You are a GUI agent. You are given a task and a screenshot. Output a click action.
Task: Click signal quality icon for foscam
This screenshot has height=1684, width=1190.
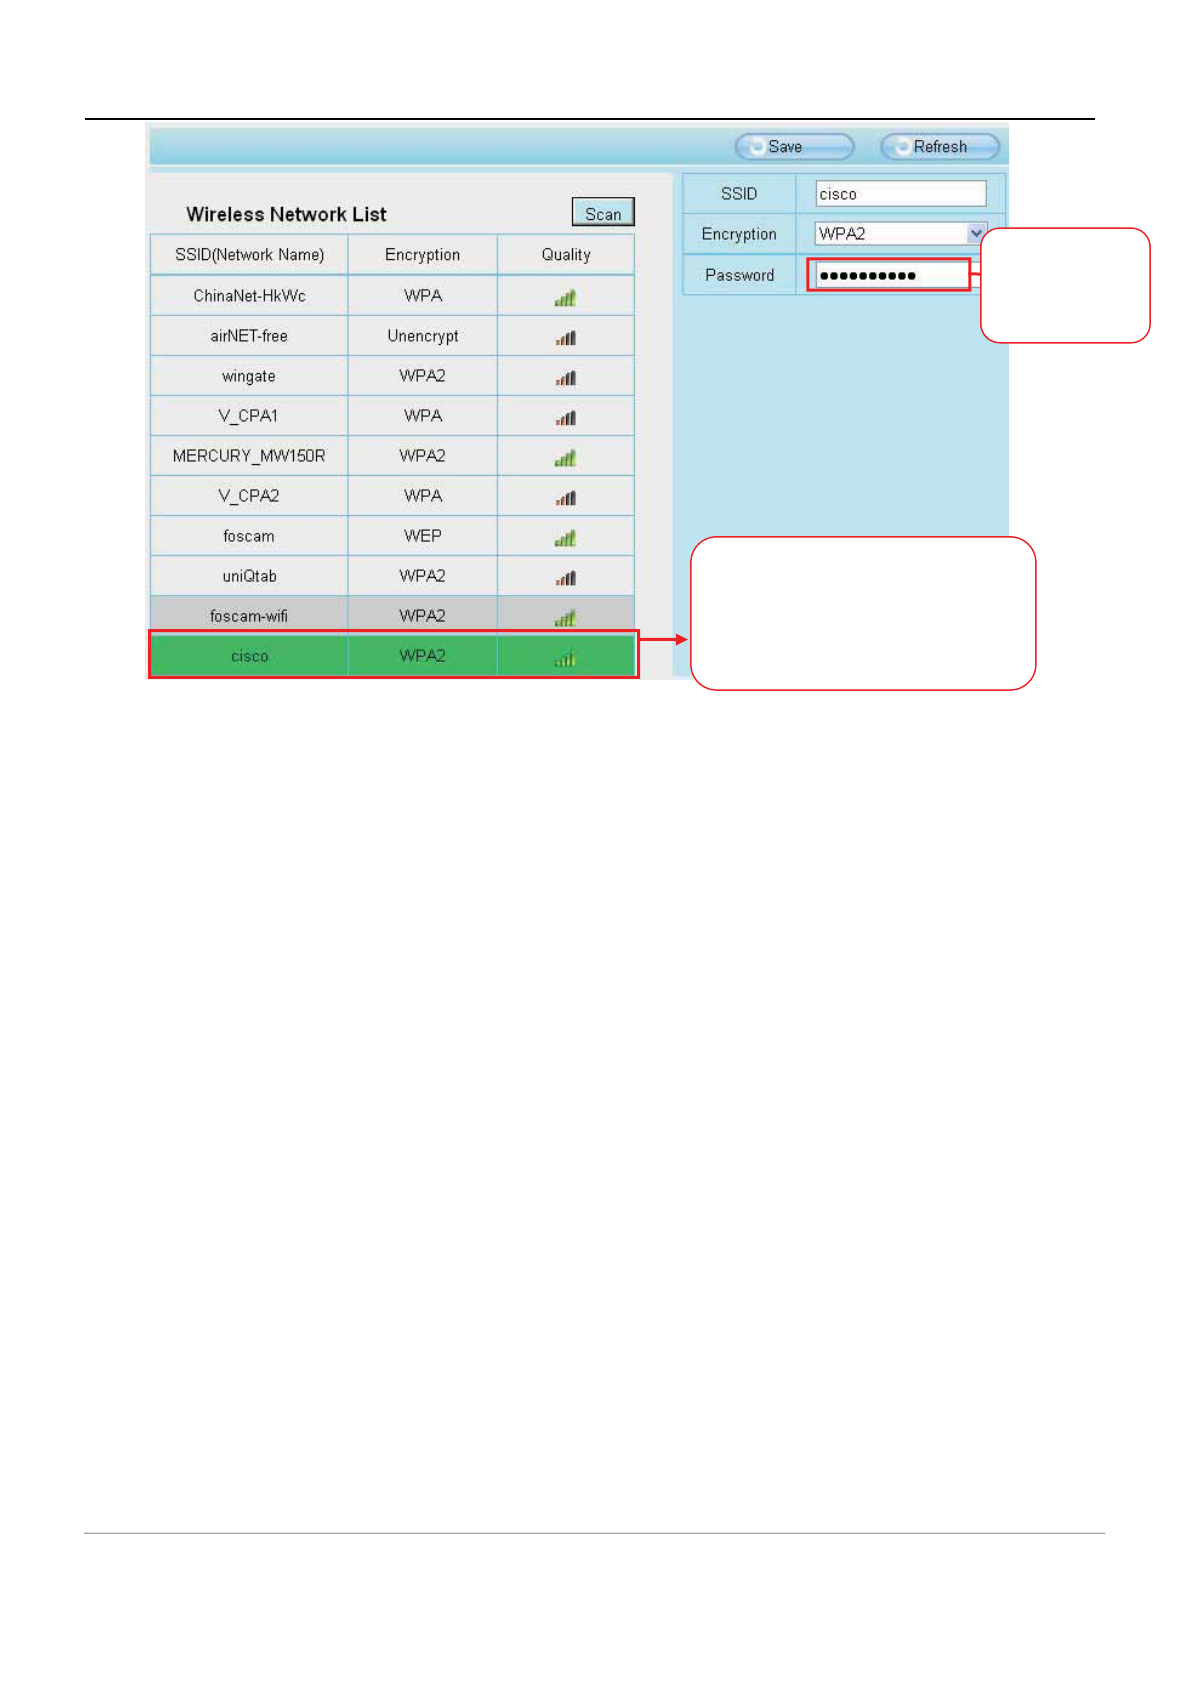[x=566, y=538]
